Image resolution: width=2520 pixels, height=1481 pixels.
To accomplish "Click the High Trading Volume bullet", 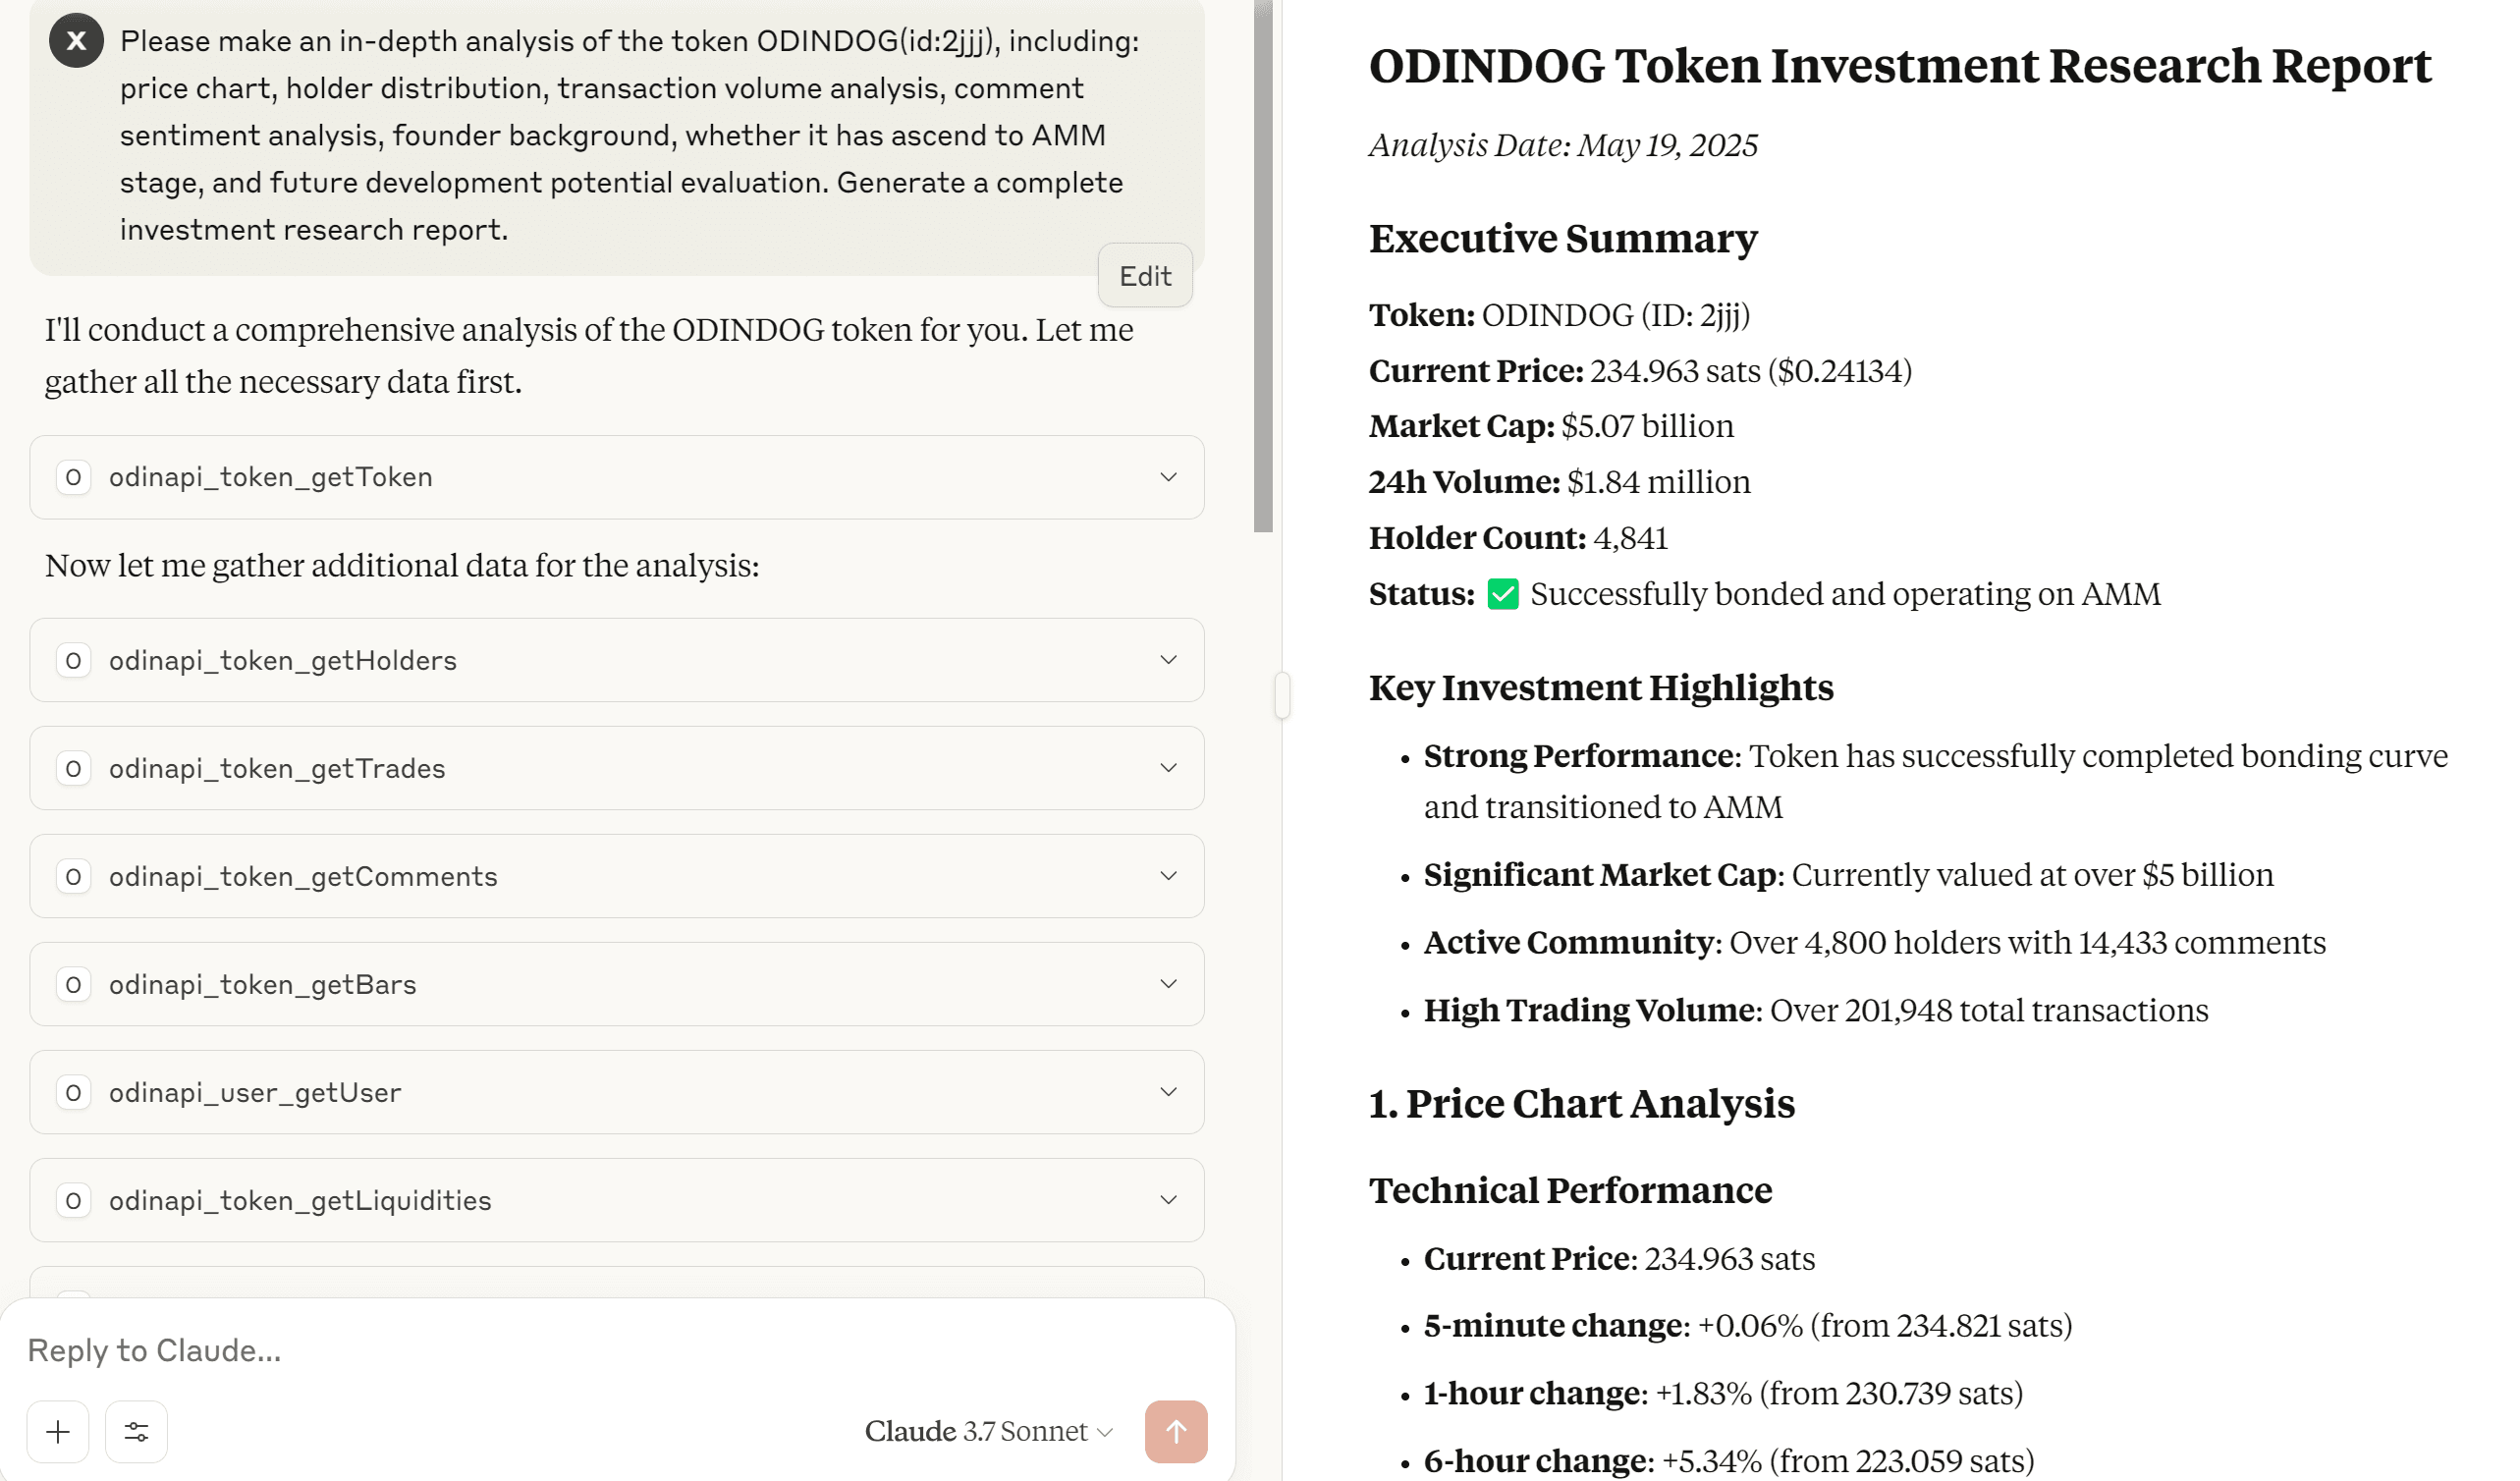I will (1816, 1011).
